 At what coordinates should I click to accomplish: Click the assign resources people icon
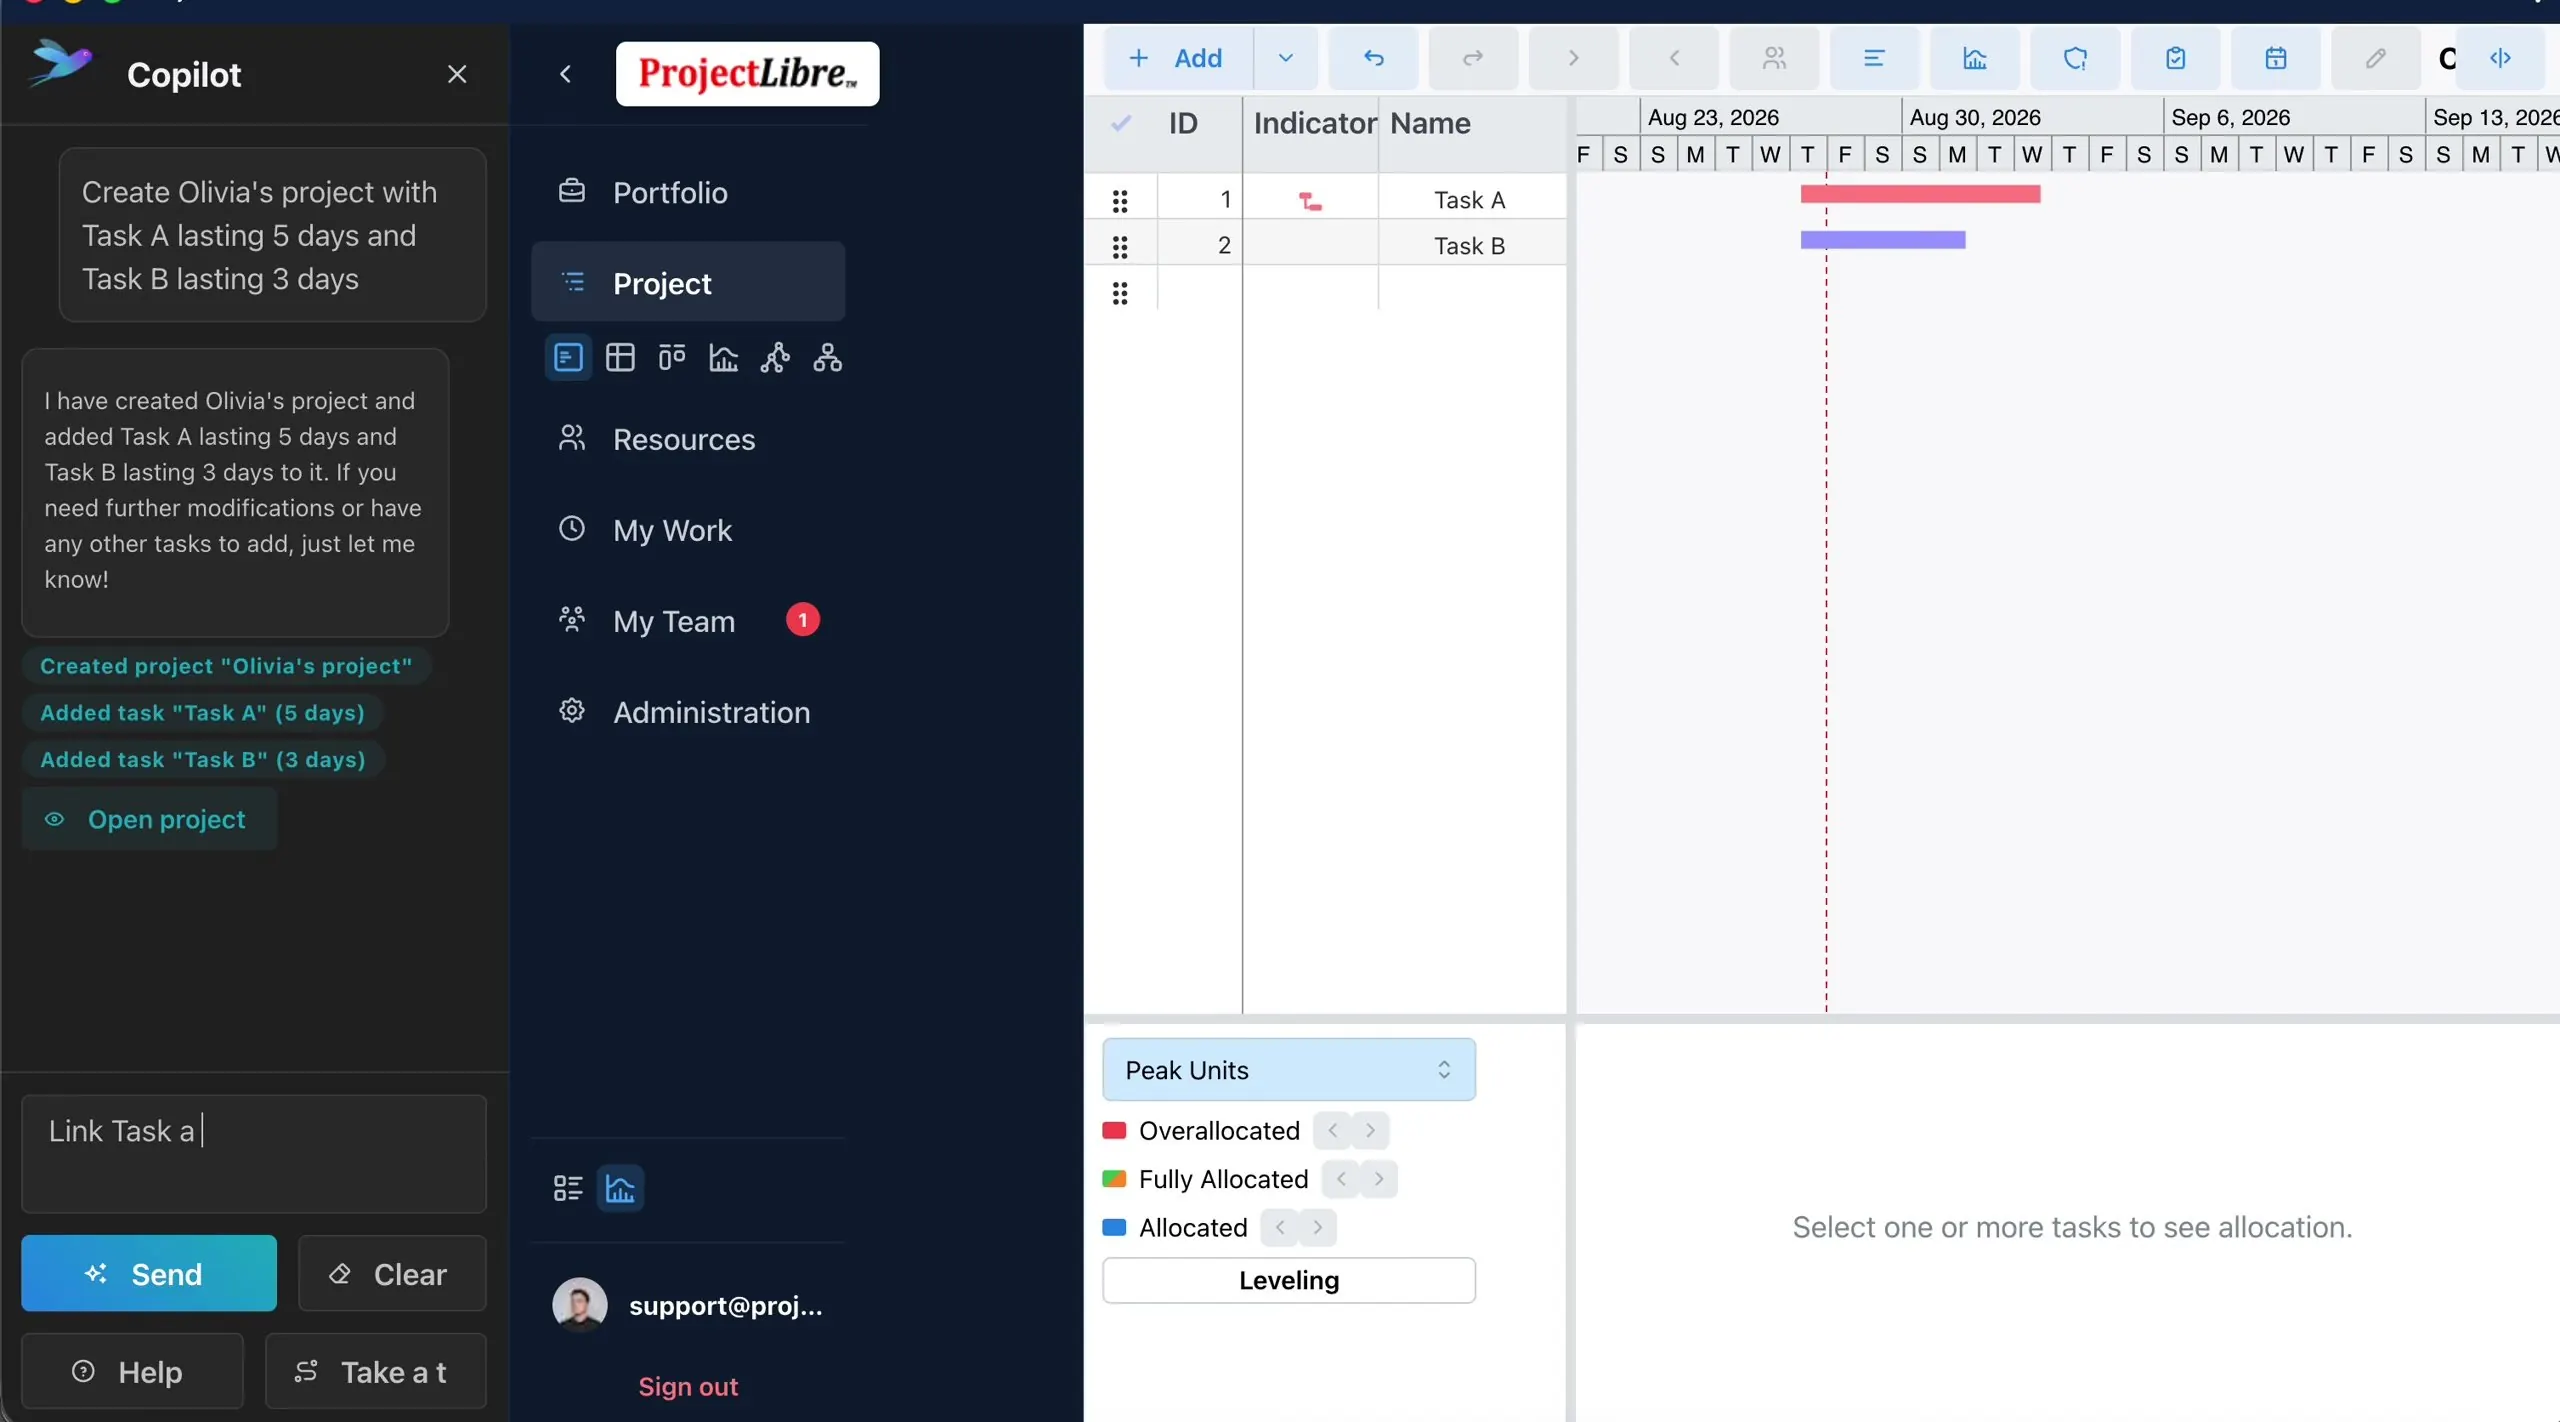[x=1774, y=58]
